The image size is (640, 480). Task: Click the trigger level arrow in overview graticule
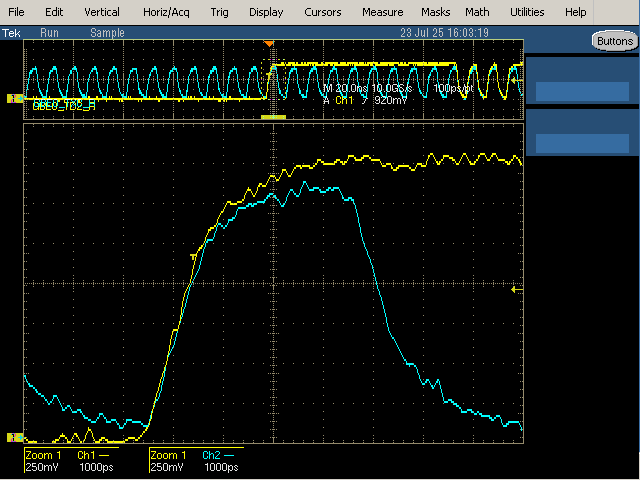[517, 81]
